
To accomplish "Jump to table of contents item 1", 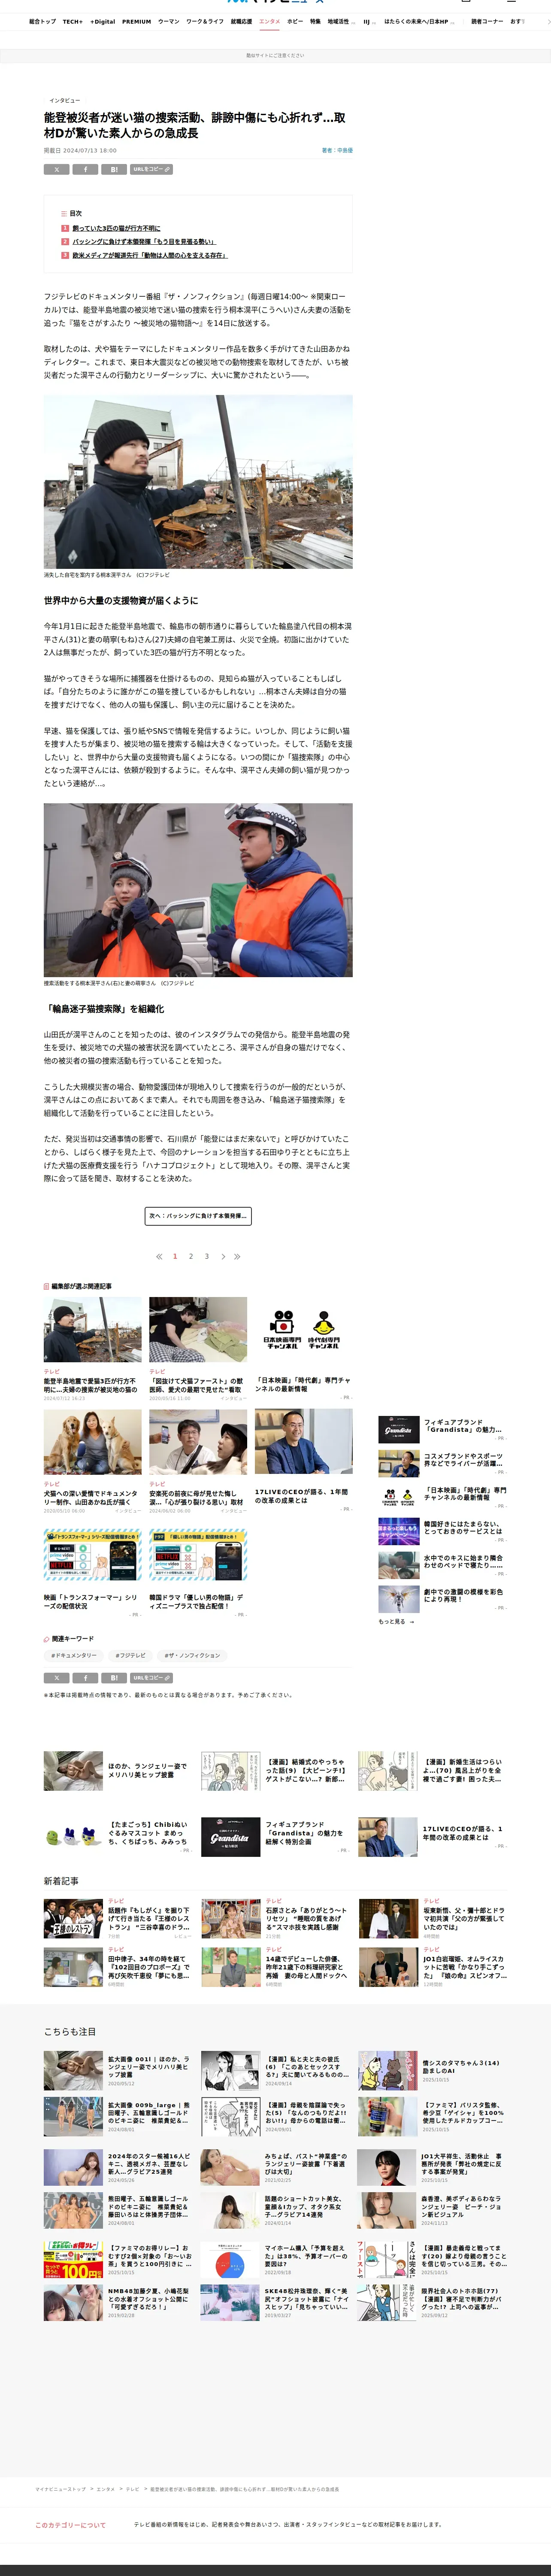I will point(116,228).
